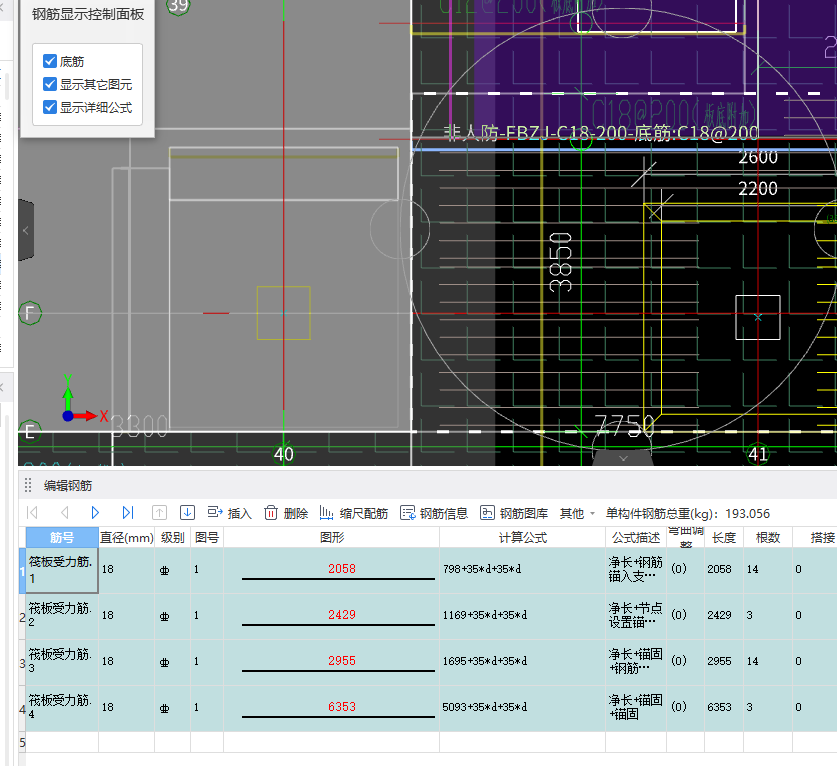The height and width of the screenshot is (766, 837).
Task: Click dimension label 2200 in drawing
Action: [757, 188]
